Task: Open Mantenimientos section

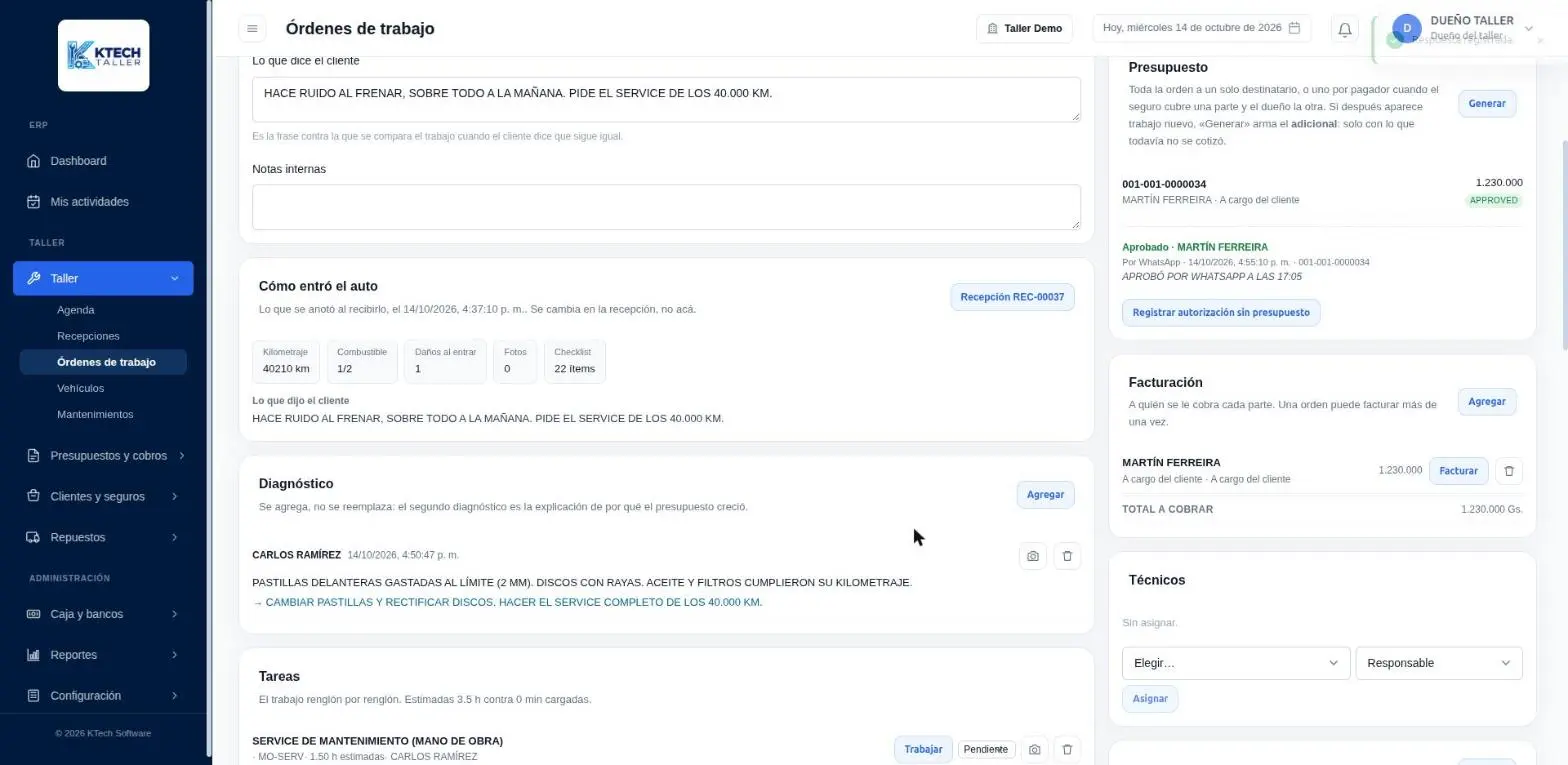Action: [x=95, y=414]
